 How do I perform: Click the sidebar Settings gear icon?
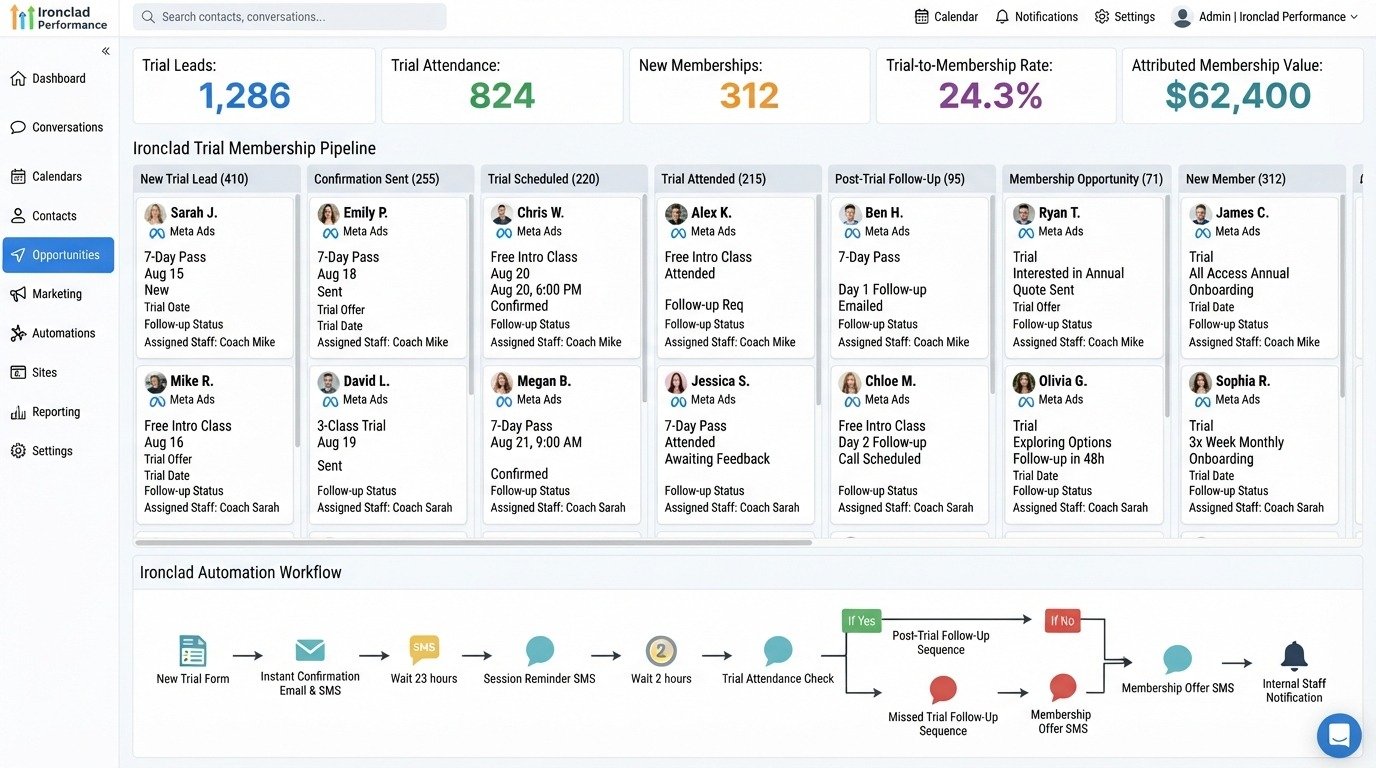(x=18, y=451)
